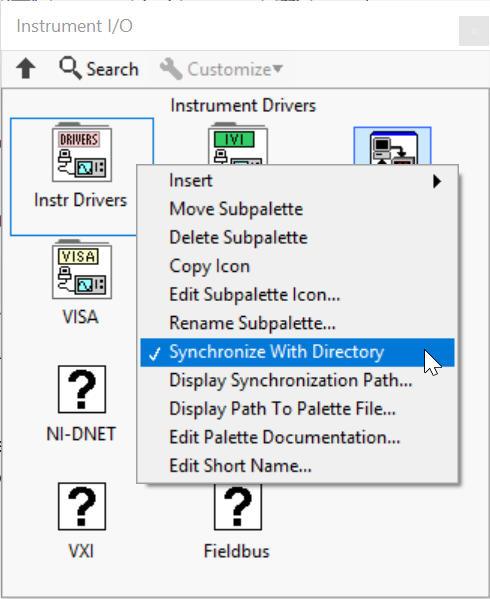This screenshot has height=599, width=490.
Task: Go up one palette level arrow
Action: click(26, 69)
